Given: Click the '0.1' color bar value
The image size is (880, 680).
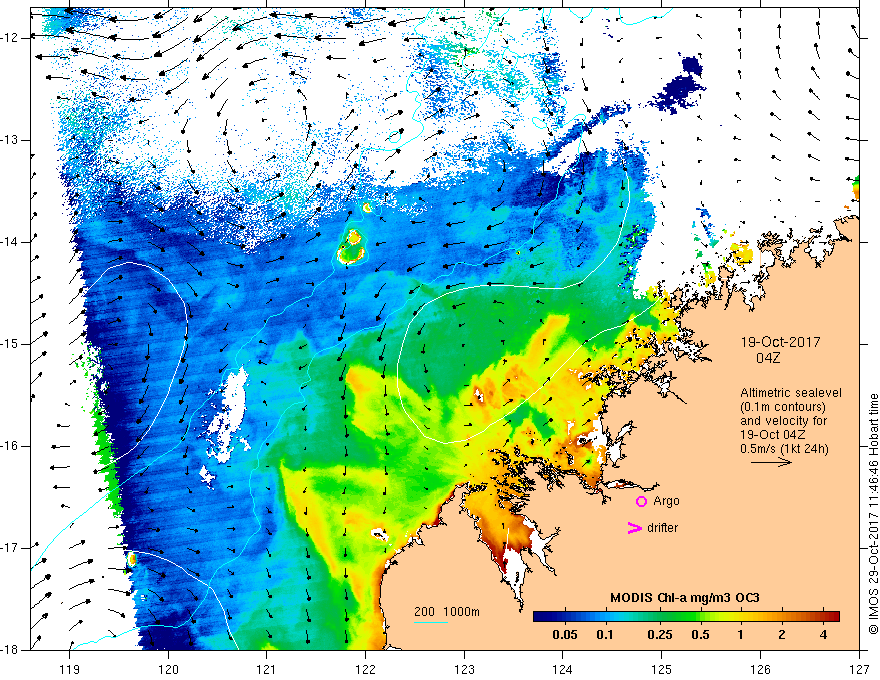Looking at the screenshot, I should pos(604,635).
